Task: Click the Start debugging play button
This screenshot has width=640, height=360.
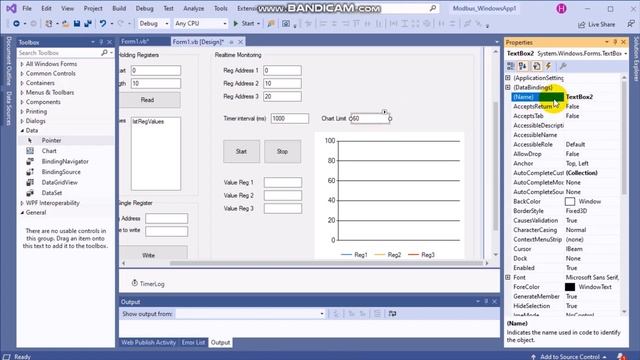Action: [236, 24]
